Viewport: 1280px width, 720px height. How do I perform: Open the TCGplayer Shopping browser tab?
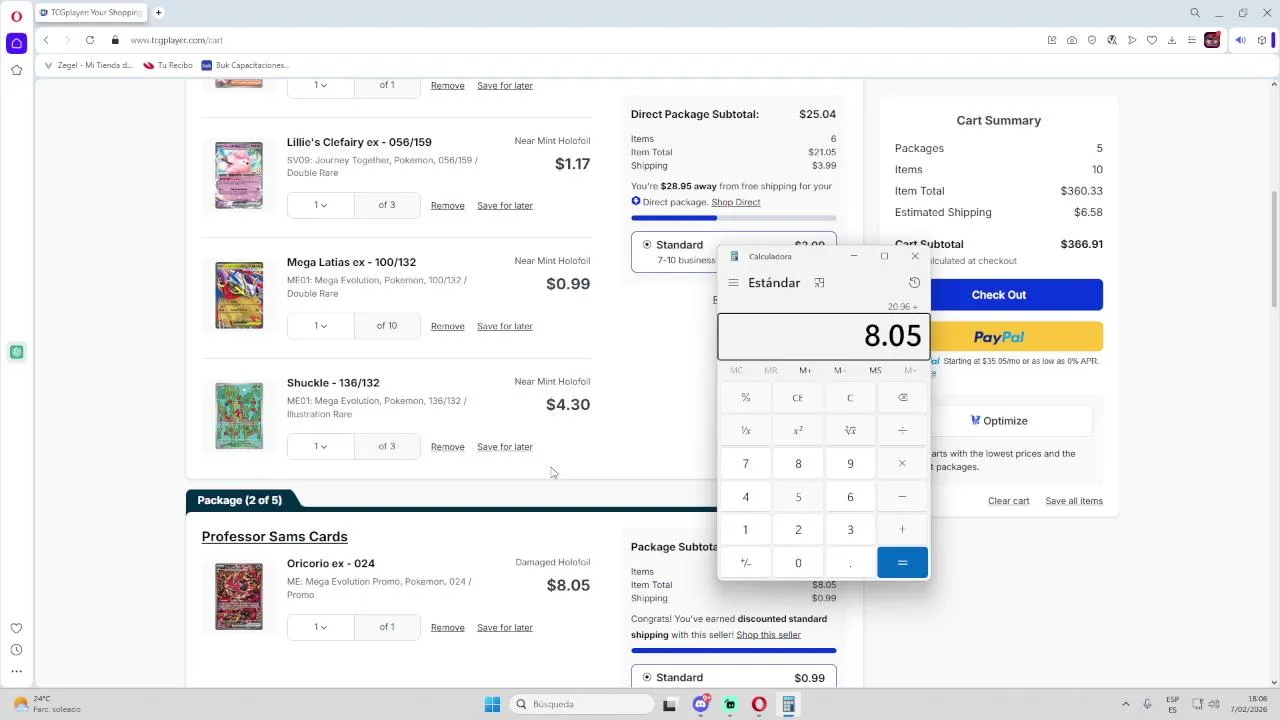[93, 13]
